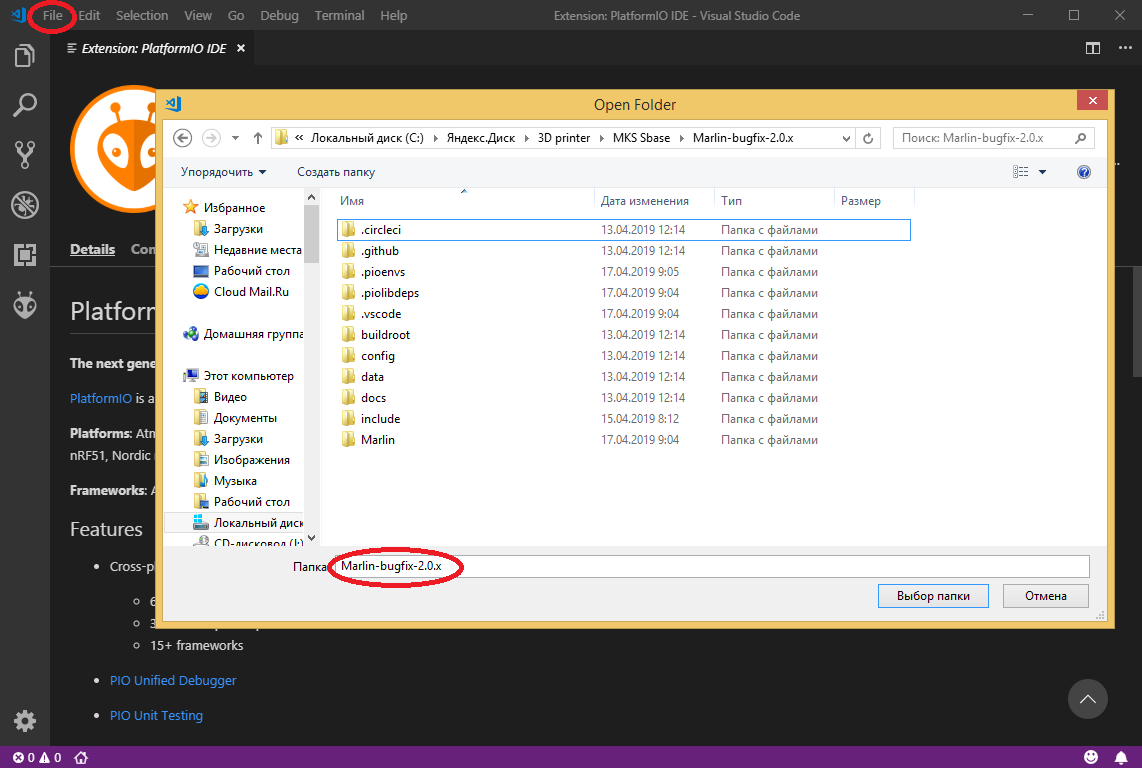Open the dialog help button
This screenshot has width=1142, height=769.
[x=1084, y=172]
